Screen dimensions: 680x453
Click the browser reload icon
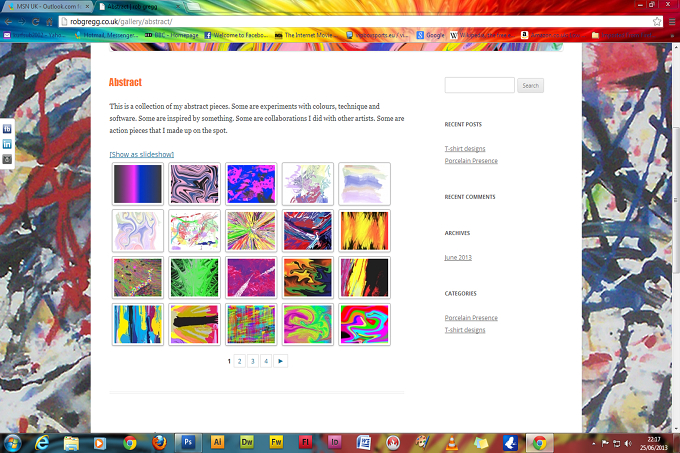[36, 22]
